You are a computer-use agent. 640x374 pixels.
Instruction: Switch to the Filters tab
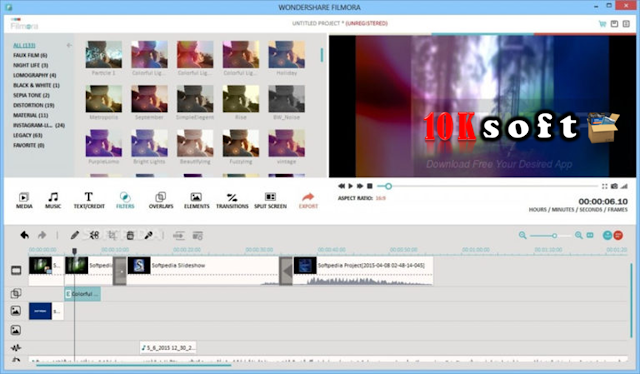[x=125, y=200]
